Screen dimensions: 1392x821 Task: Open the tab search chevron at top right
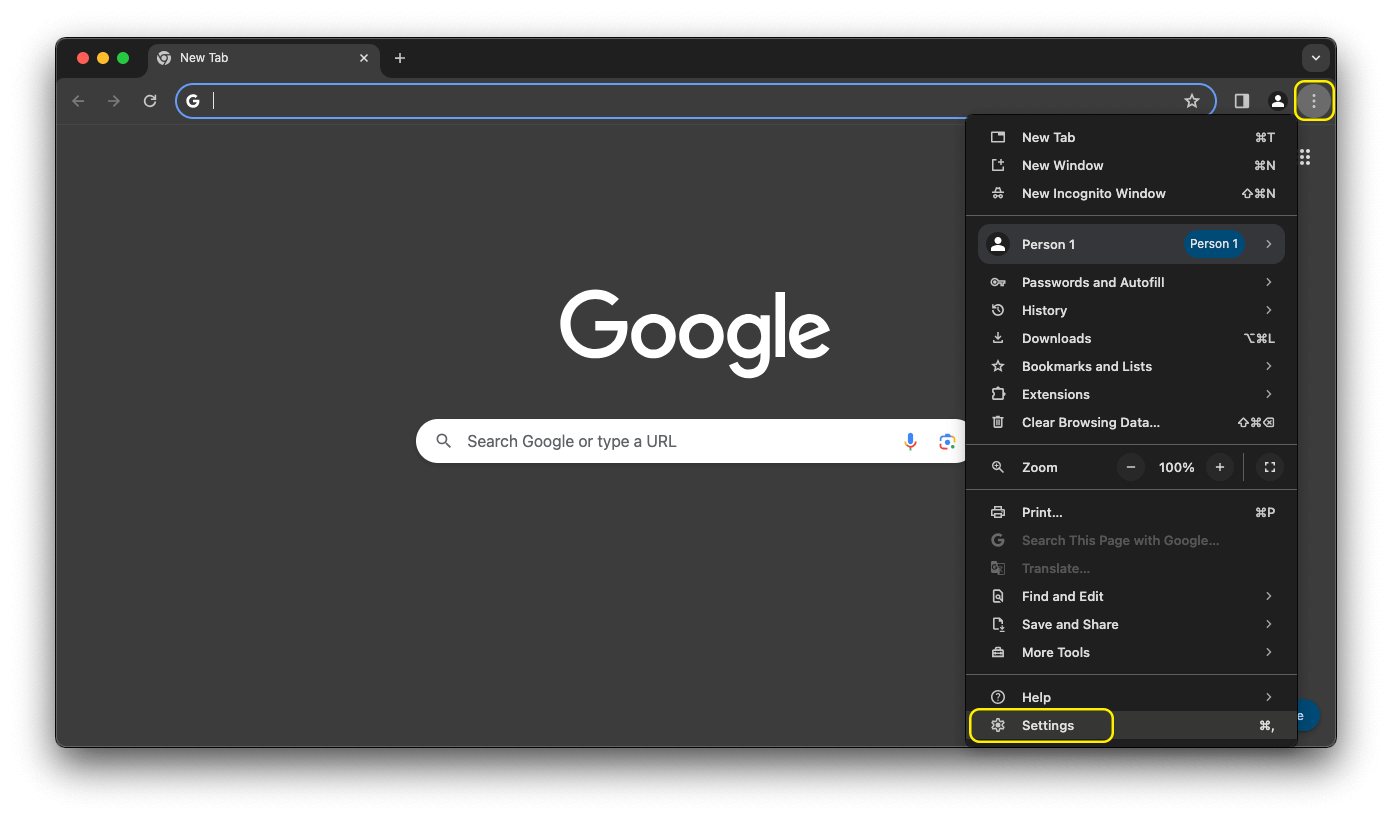tap(1316, 57)
